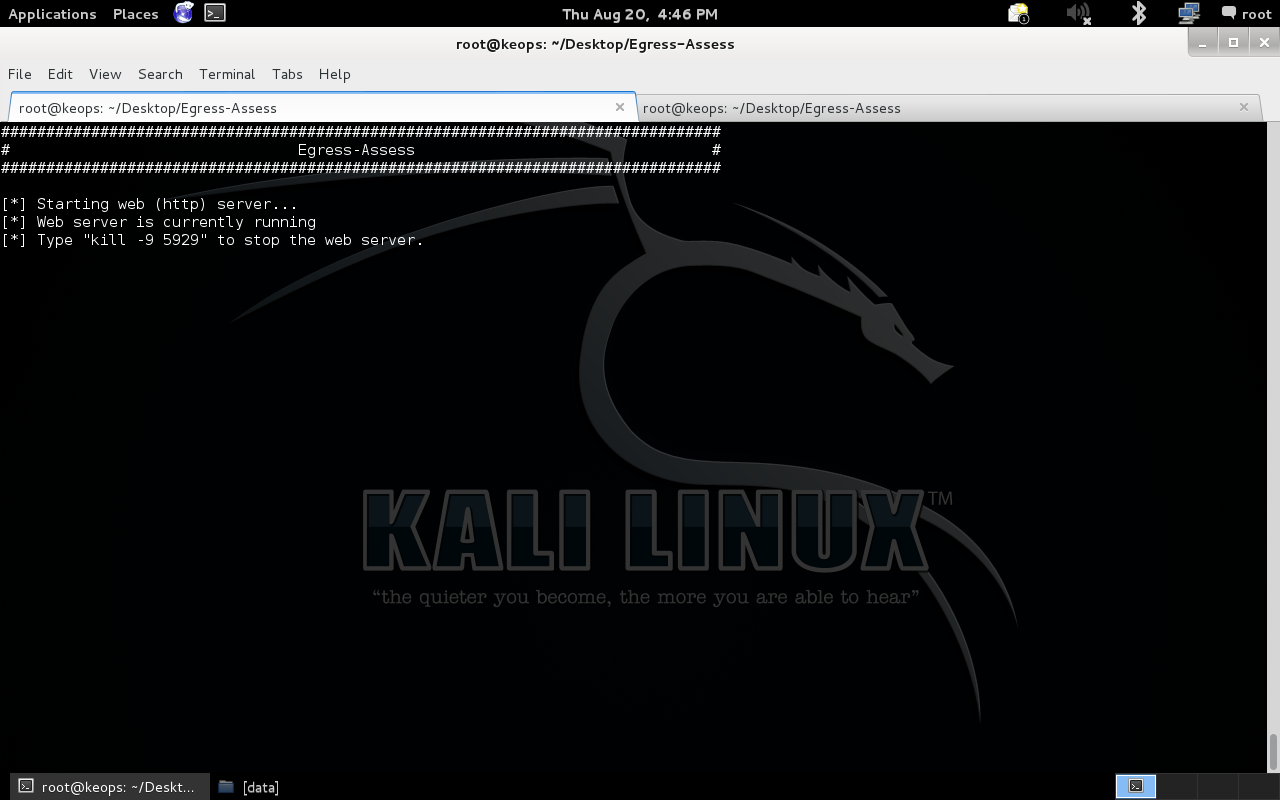Open a new terminal from the panel launcher
Viewport: 1280px width, 800px height.
point(215,13)
